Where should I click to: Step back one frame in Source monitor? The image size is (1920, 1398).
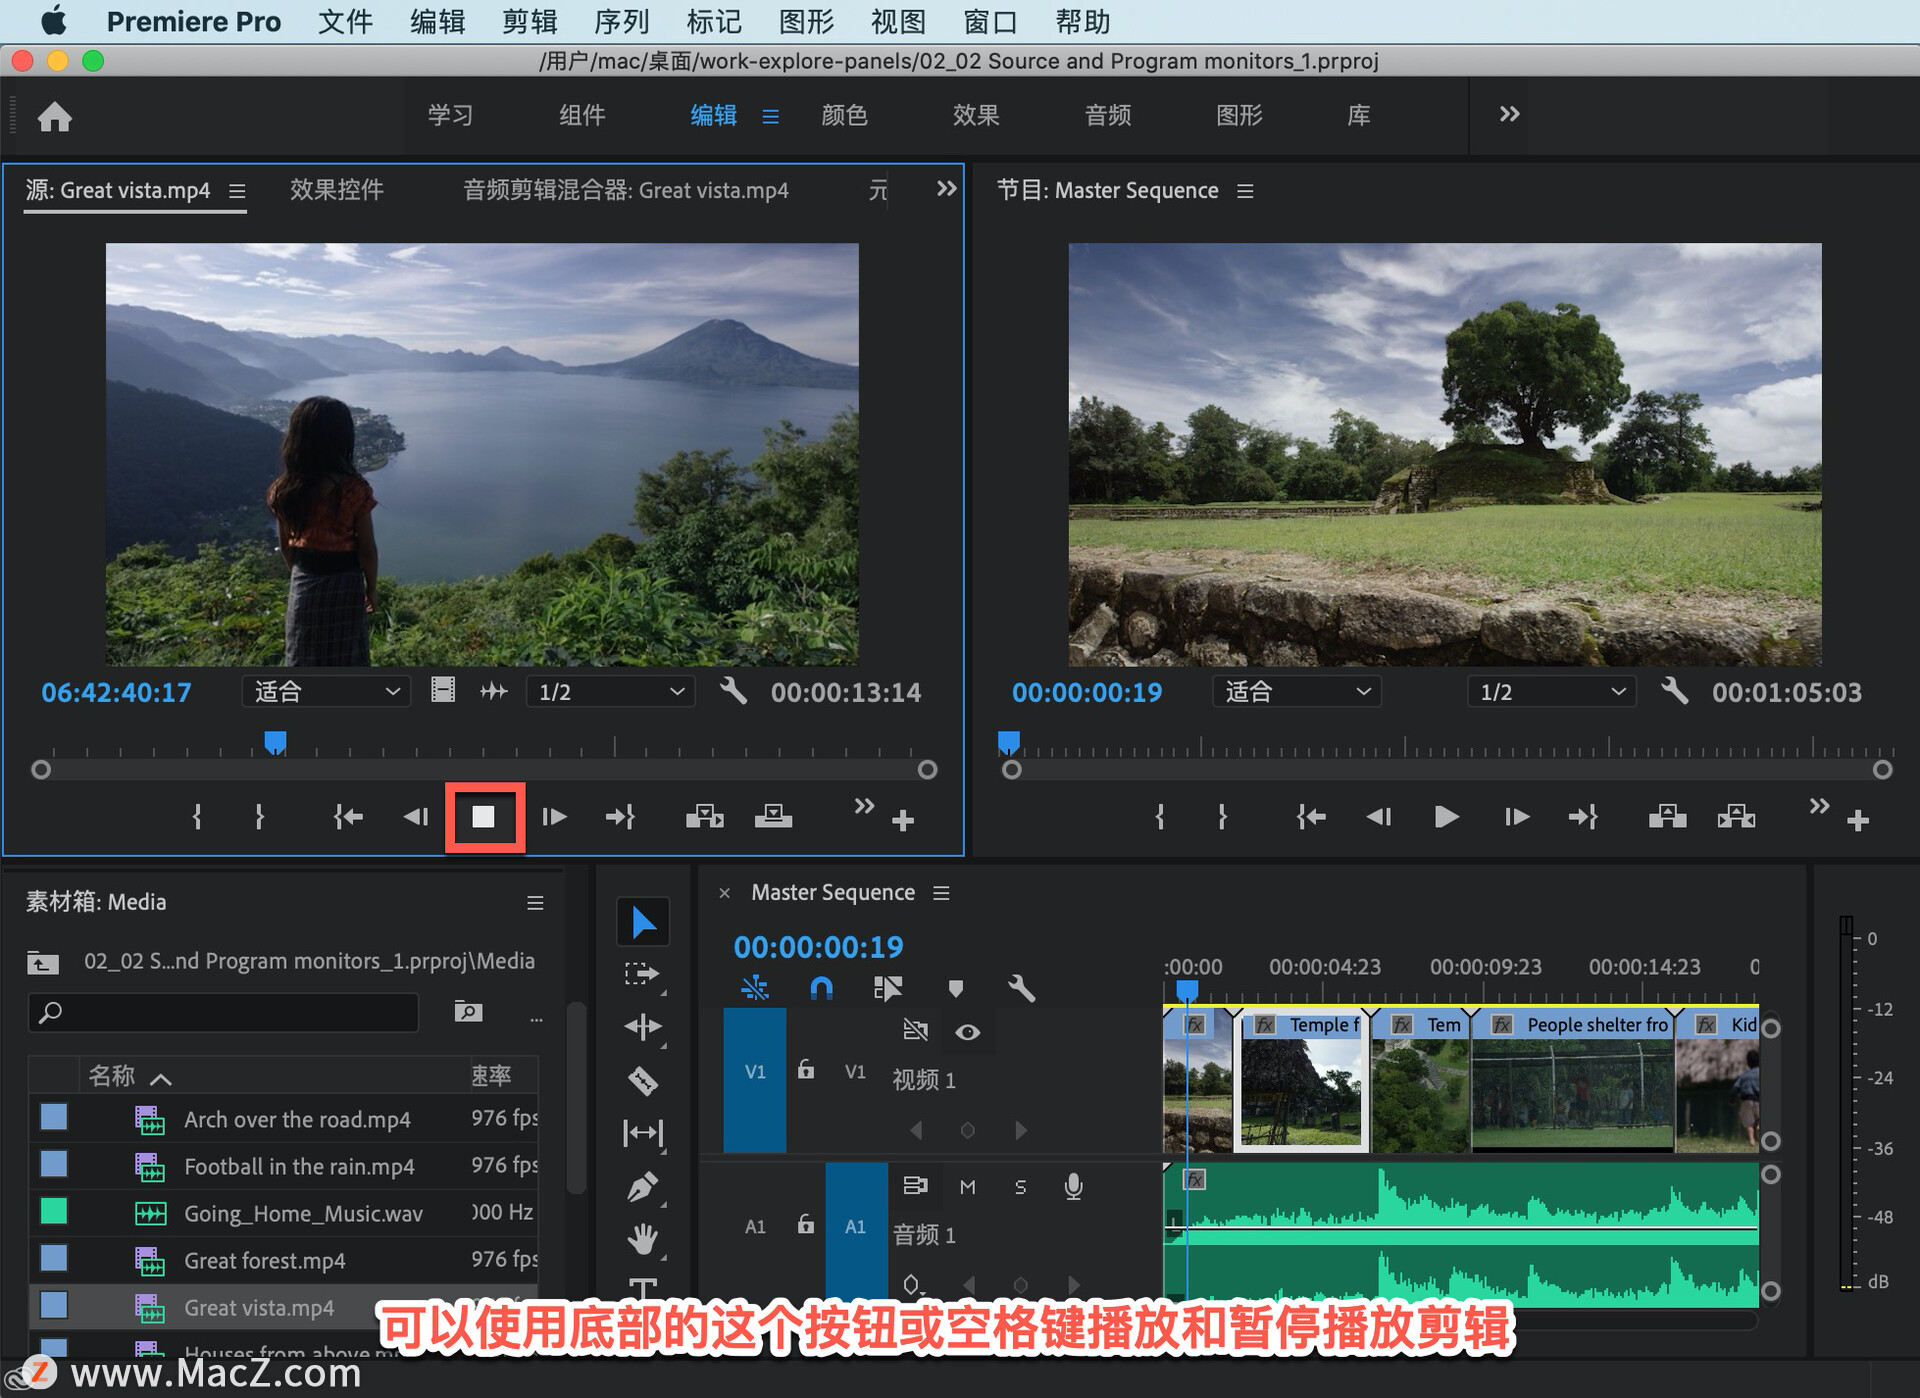[416, 817]
